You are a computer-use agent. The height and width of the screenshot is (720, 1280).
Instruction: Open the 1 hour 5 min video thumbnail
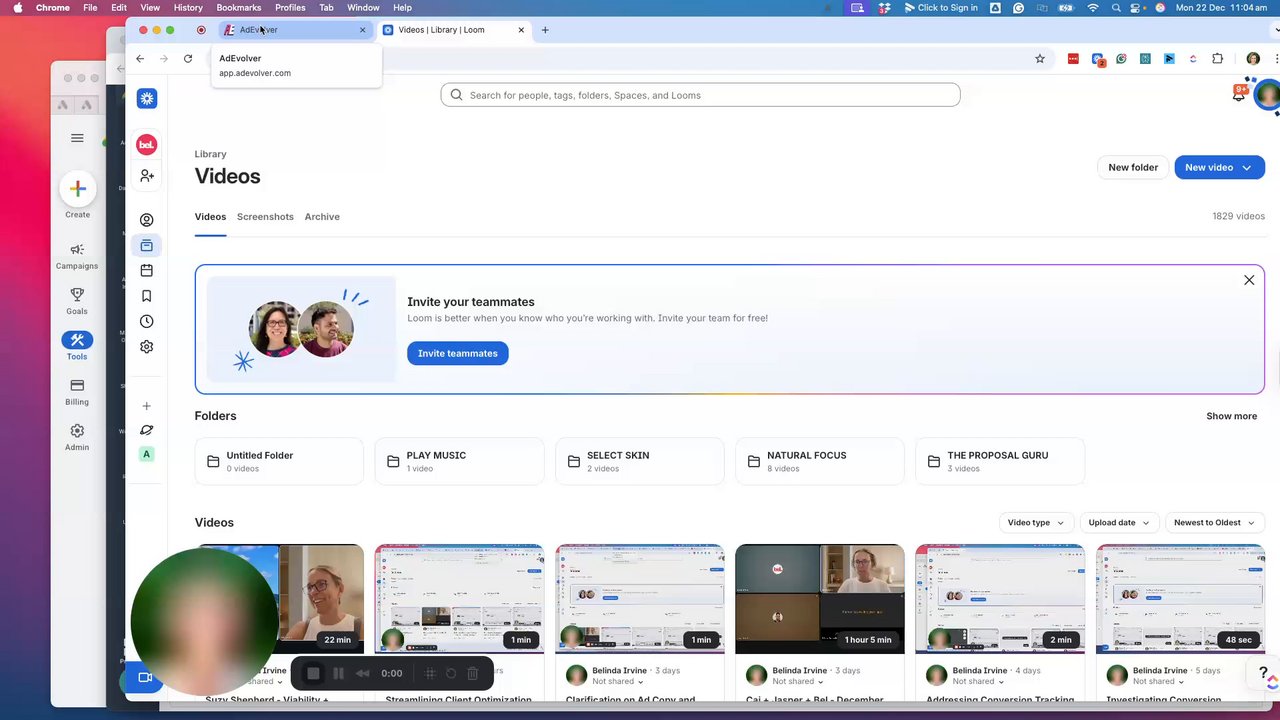820,599
